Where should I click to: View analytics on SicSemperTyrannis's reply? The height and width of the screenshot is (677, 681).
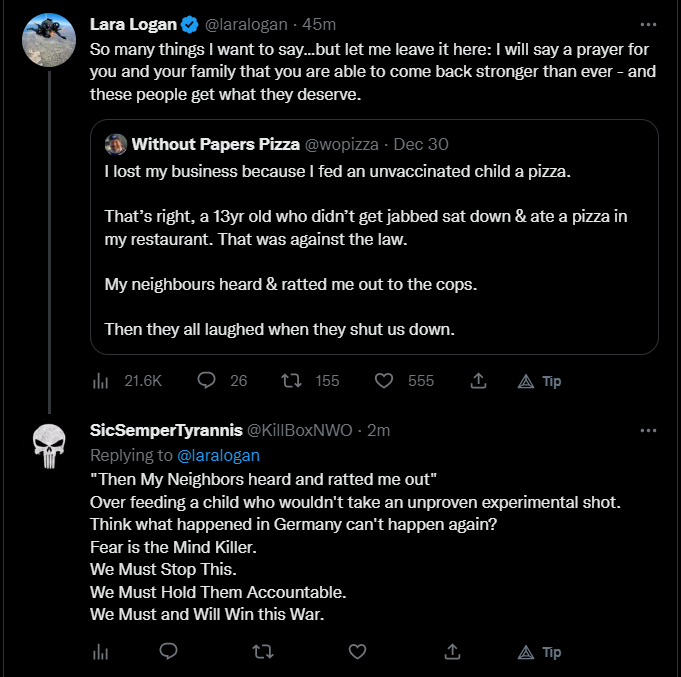coord(100,652)
